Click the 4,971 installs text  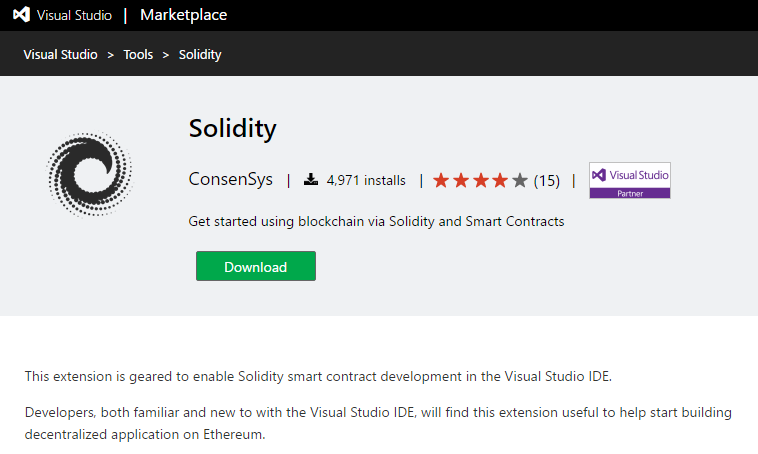366,181
